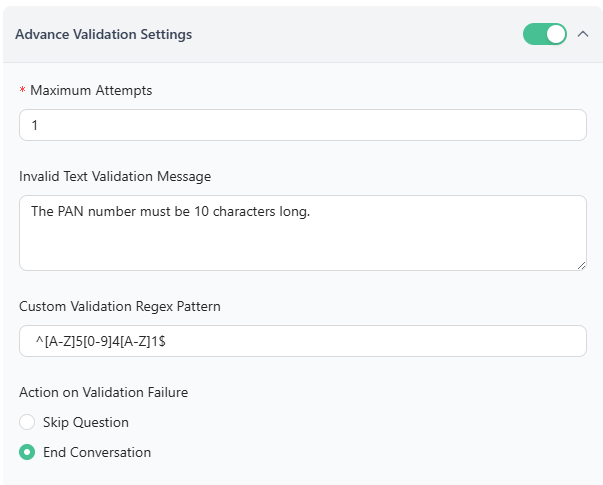Click the Custom Validation Regex Pattern label
Viewport: 603px width, 485px height.
coord(120,306)
